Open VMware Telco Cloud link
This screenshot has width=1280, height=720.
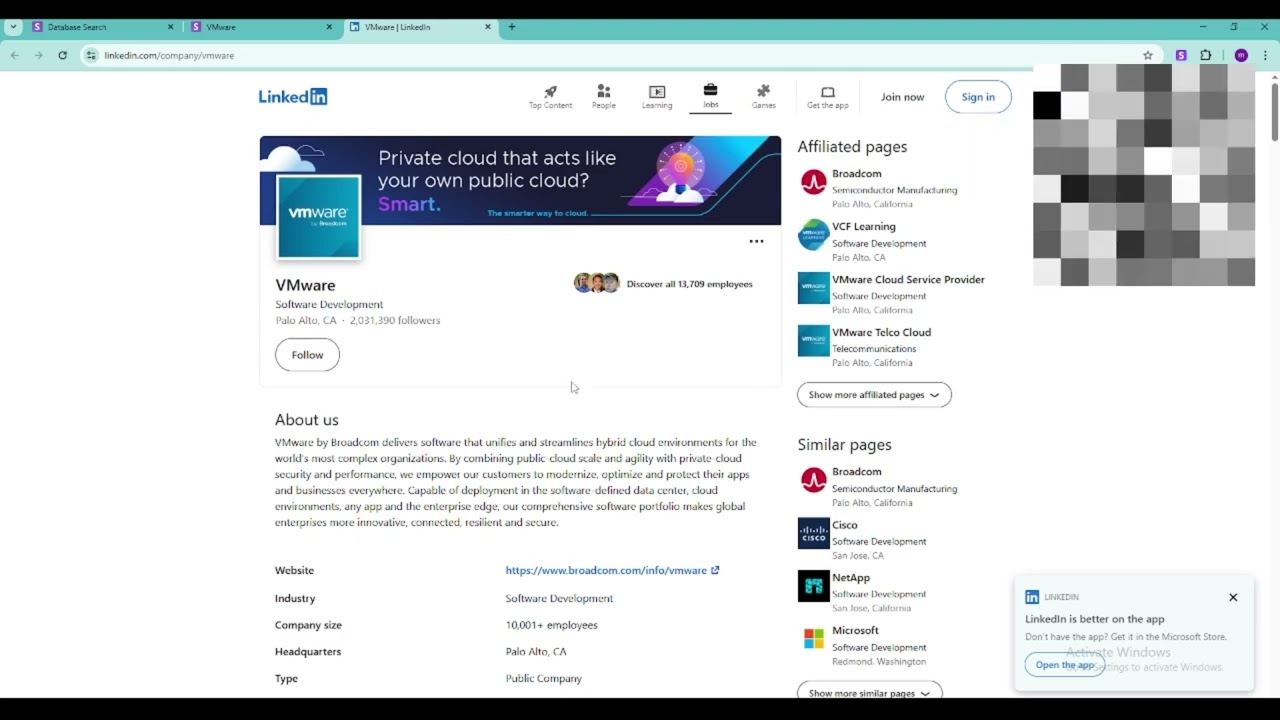pos(881,333)
